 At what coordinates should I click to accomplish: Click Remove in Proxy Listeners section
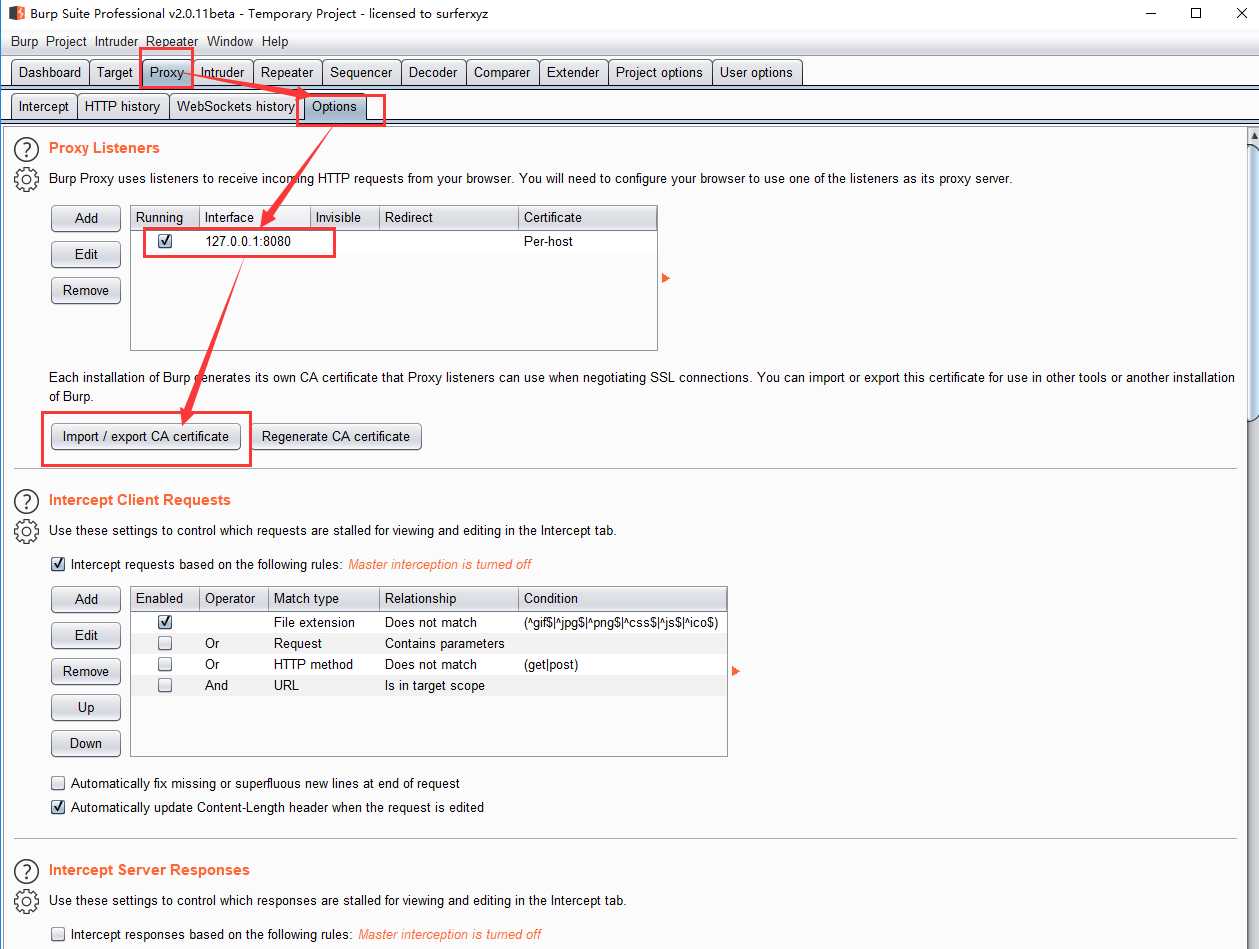coord(86,290)
